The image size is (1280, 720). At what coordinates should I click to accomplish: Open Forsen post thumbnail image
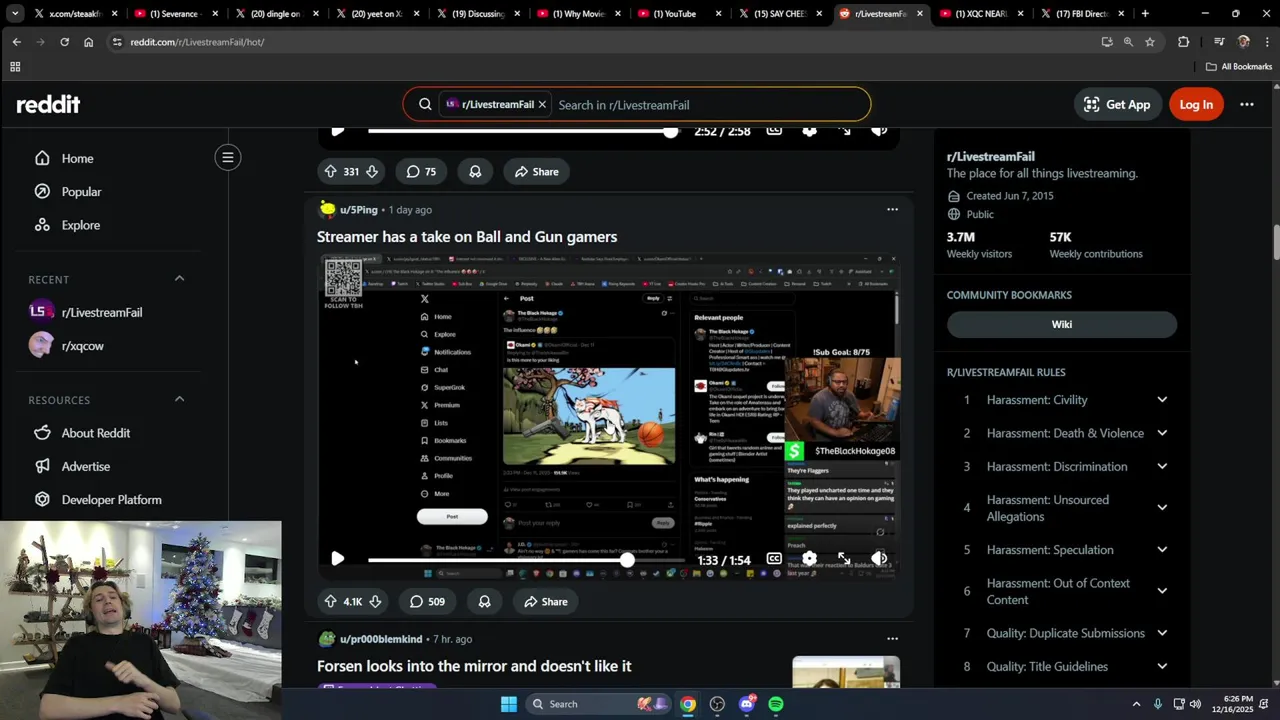[x=846, y=672]
